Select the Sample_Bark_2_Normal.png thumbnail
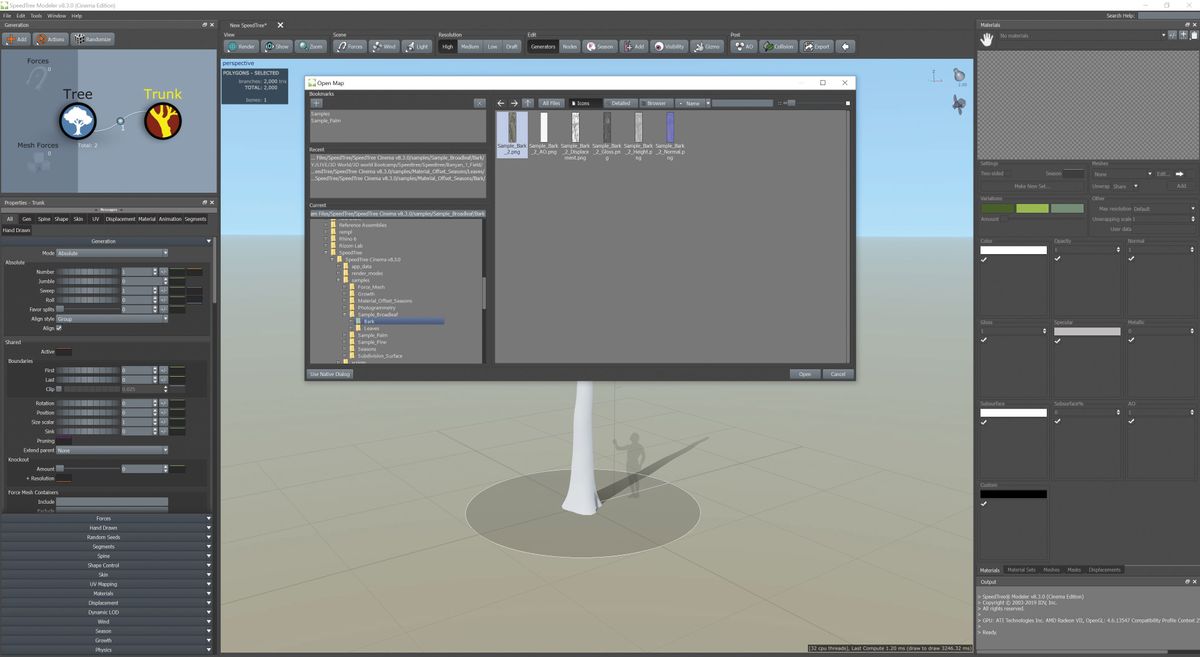1200x657 pixels. [x=669, y=128]
